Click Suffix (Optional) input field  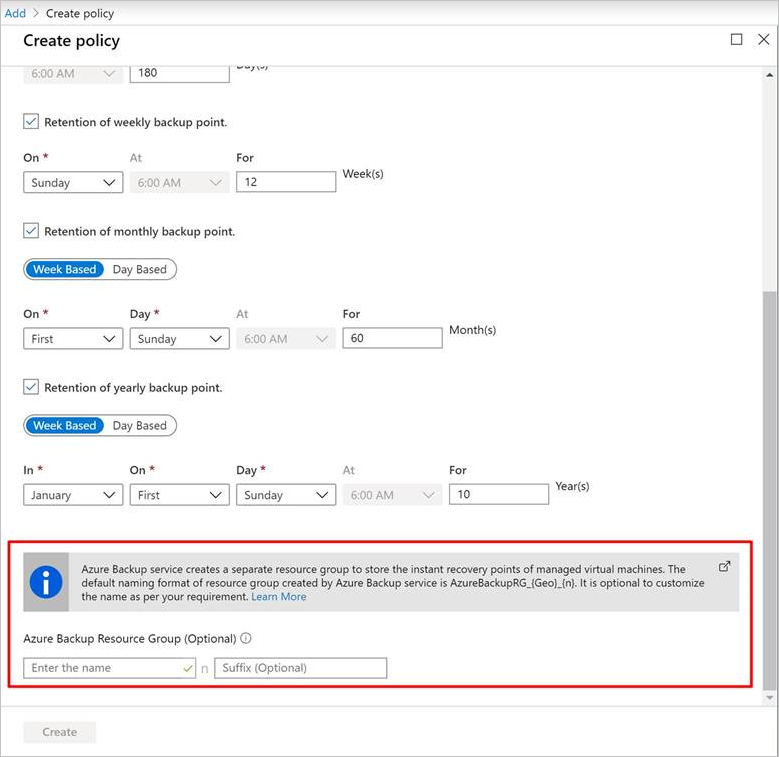point(301,668)
